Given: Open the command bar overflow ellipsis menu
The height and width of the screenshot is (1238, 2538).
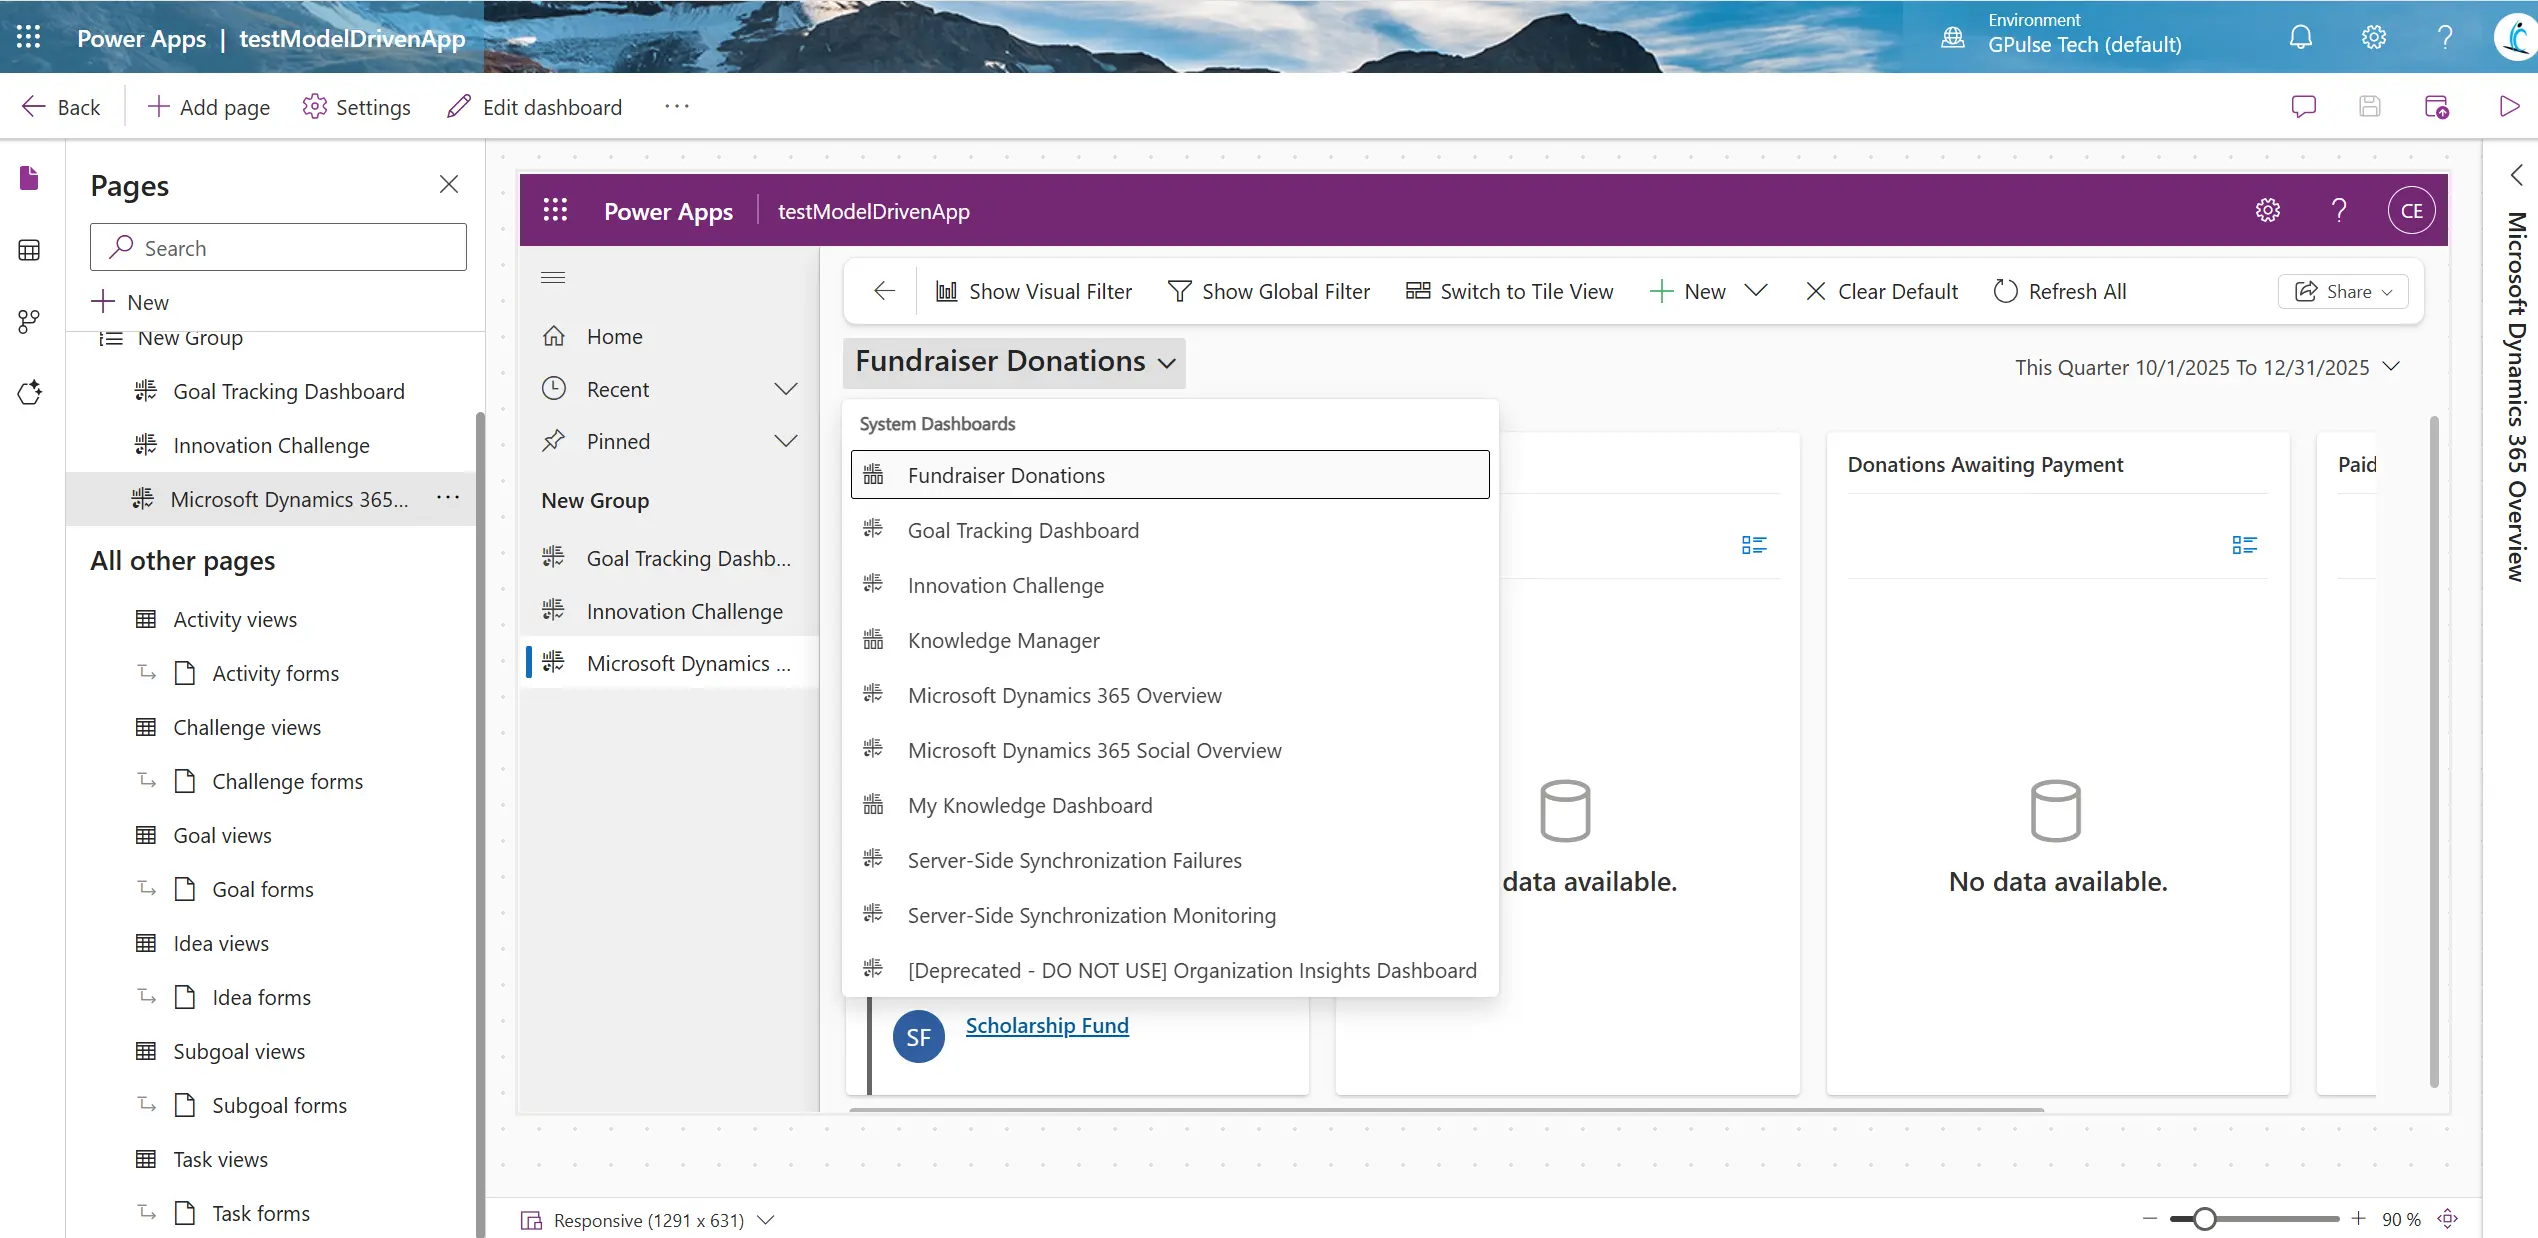Looking at the screenshot, I should pyautogui.click(x=676, y=106).
